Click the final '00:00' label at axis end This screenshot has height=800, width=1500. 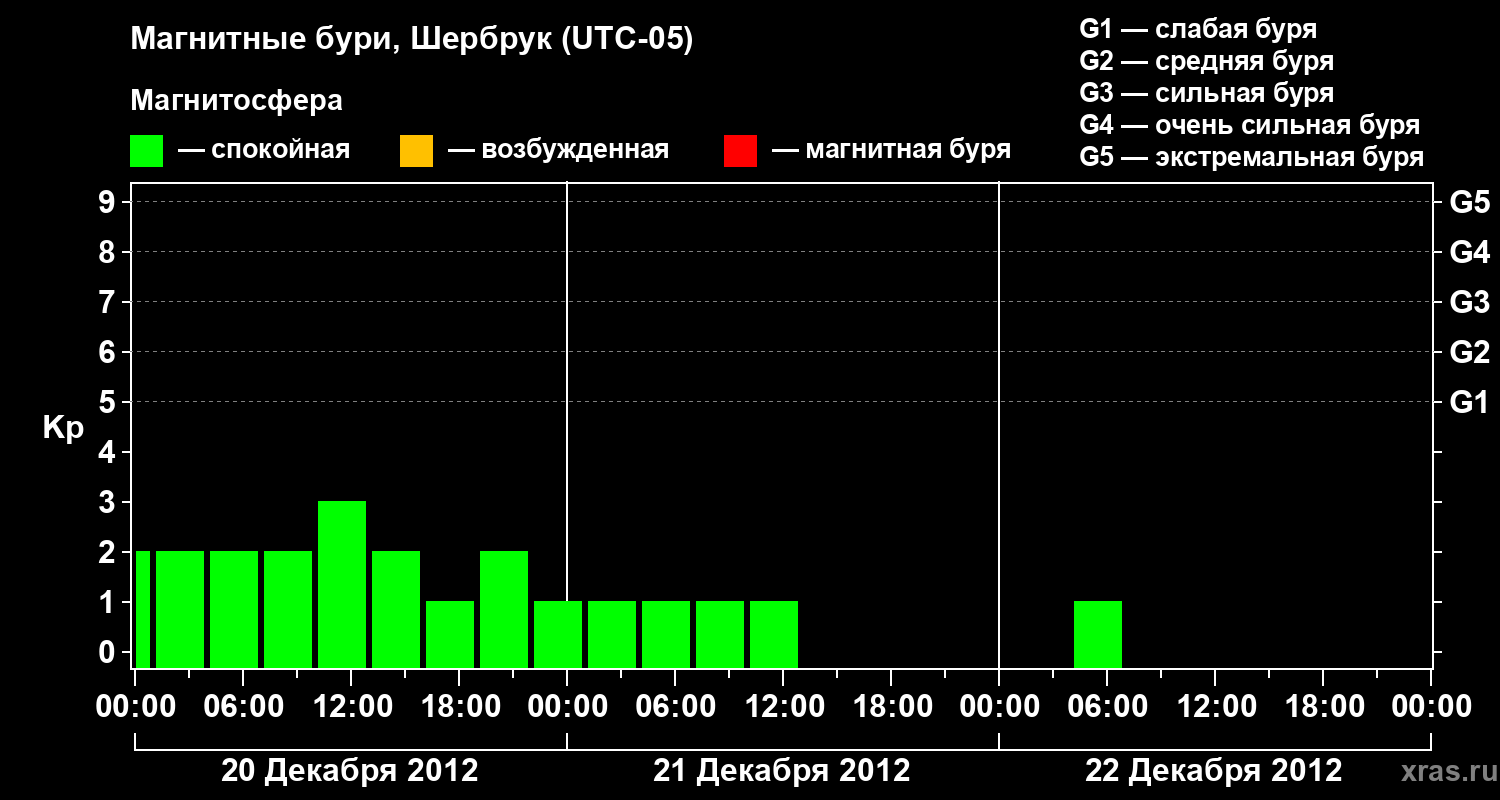click(1431, 707)
